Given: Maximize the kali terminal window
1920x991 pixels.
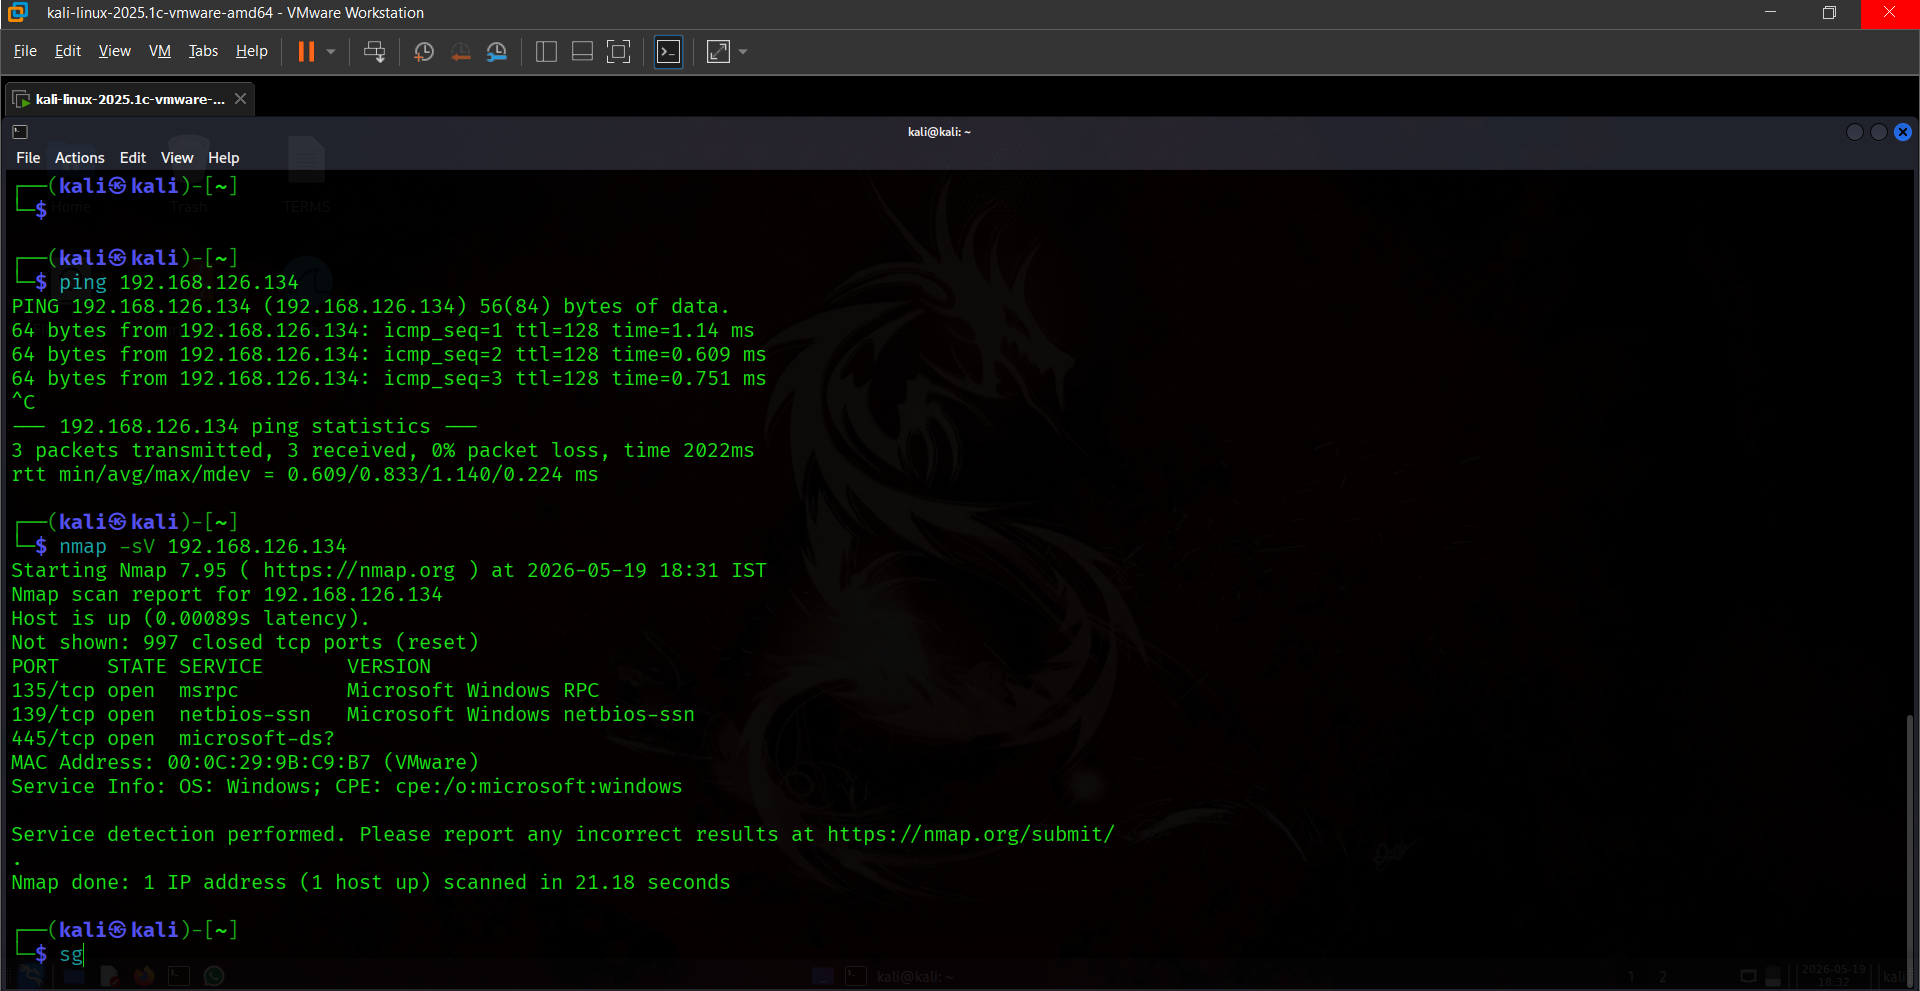Looking at the screenshot, I should tap(1878, 132).
